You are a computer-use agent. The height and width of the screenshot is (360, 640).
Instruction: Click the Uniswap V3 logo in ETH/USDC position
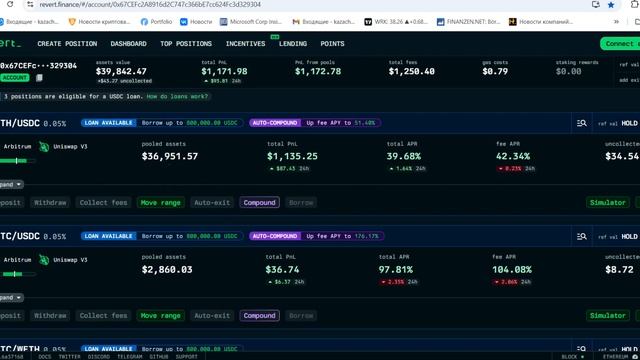44,147
